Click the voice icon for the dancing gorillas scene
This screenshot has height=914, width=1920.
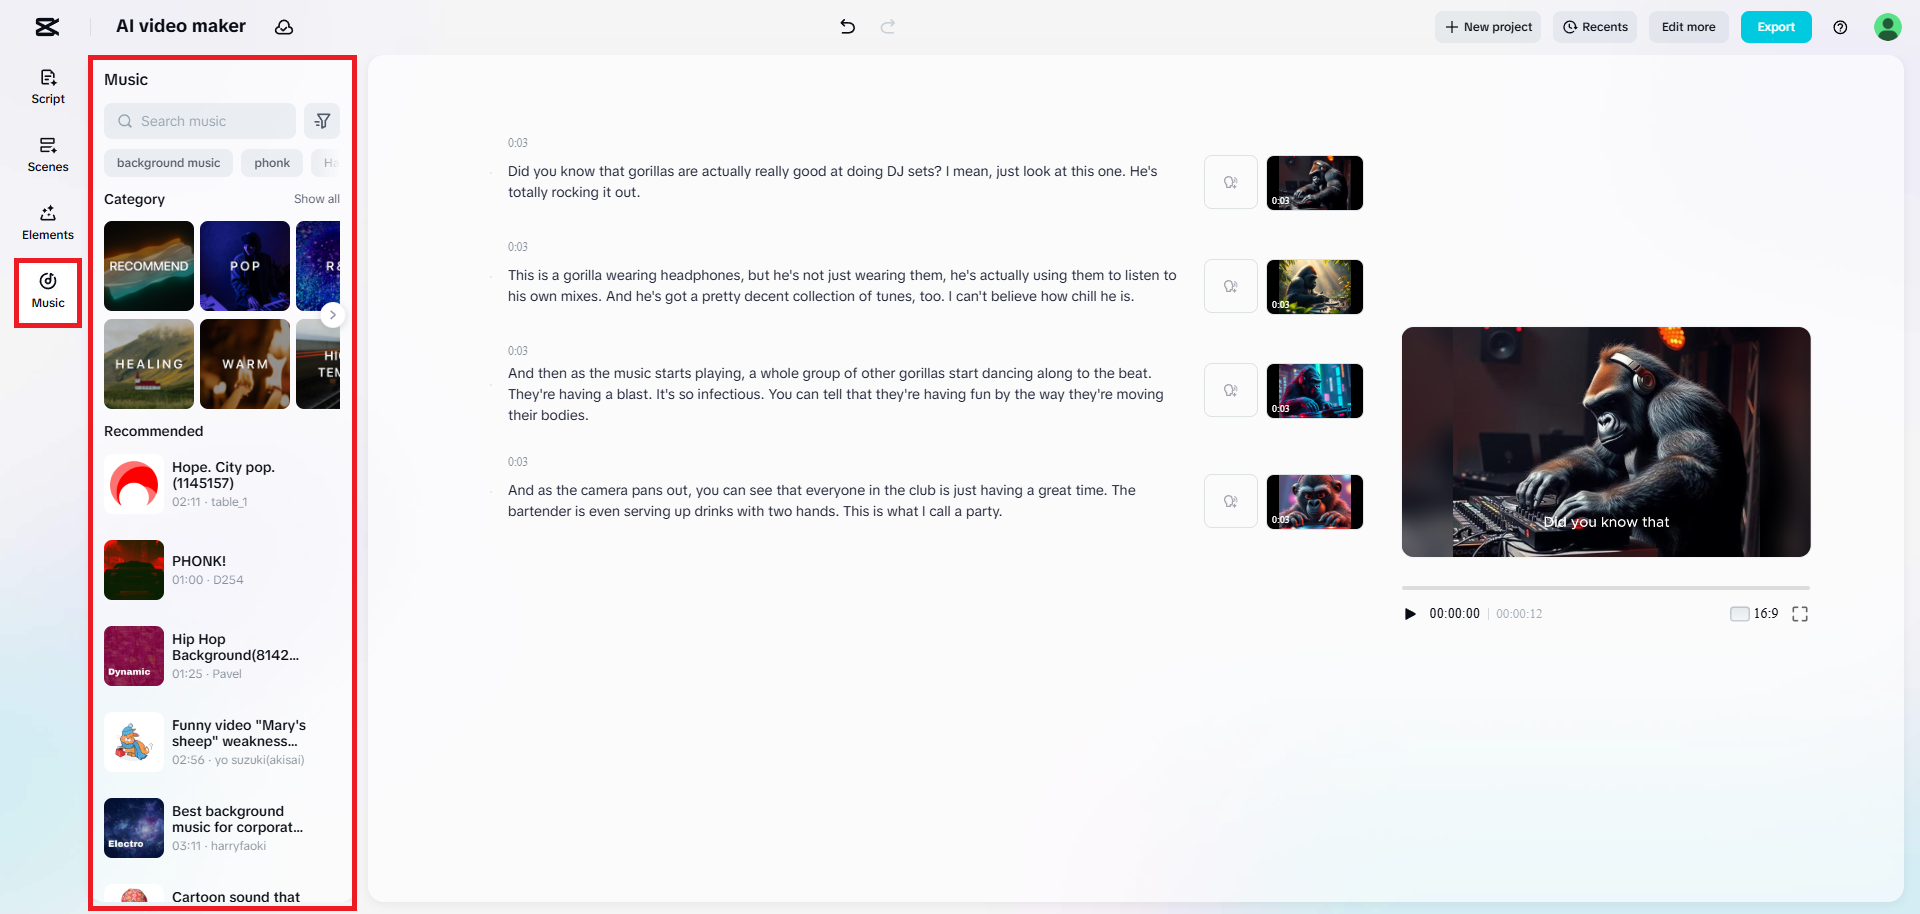click(1231, 390)
